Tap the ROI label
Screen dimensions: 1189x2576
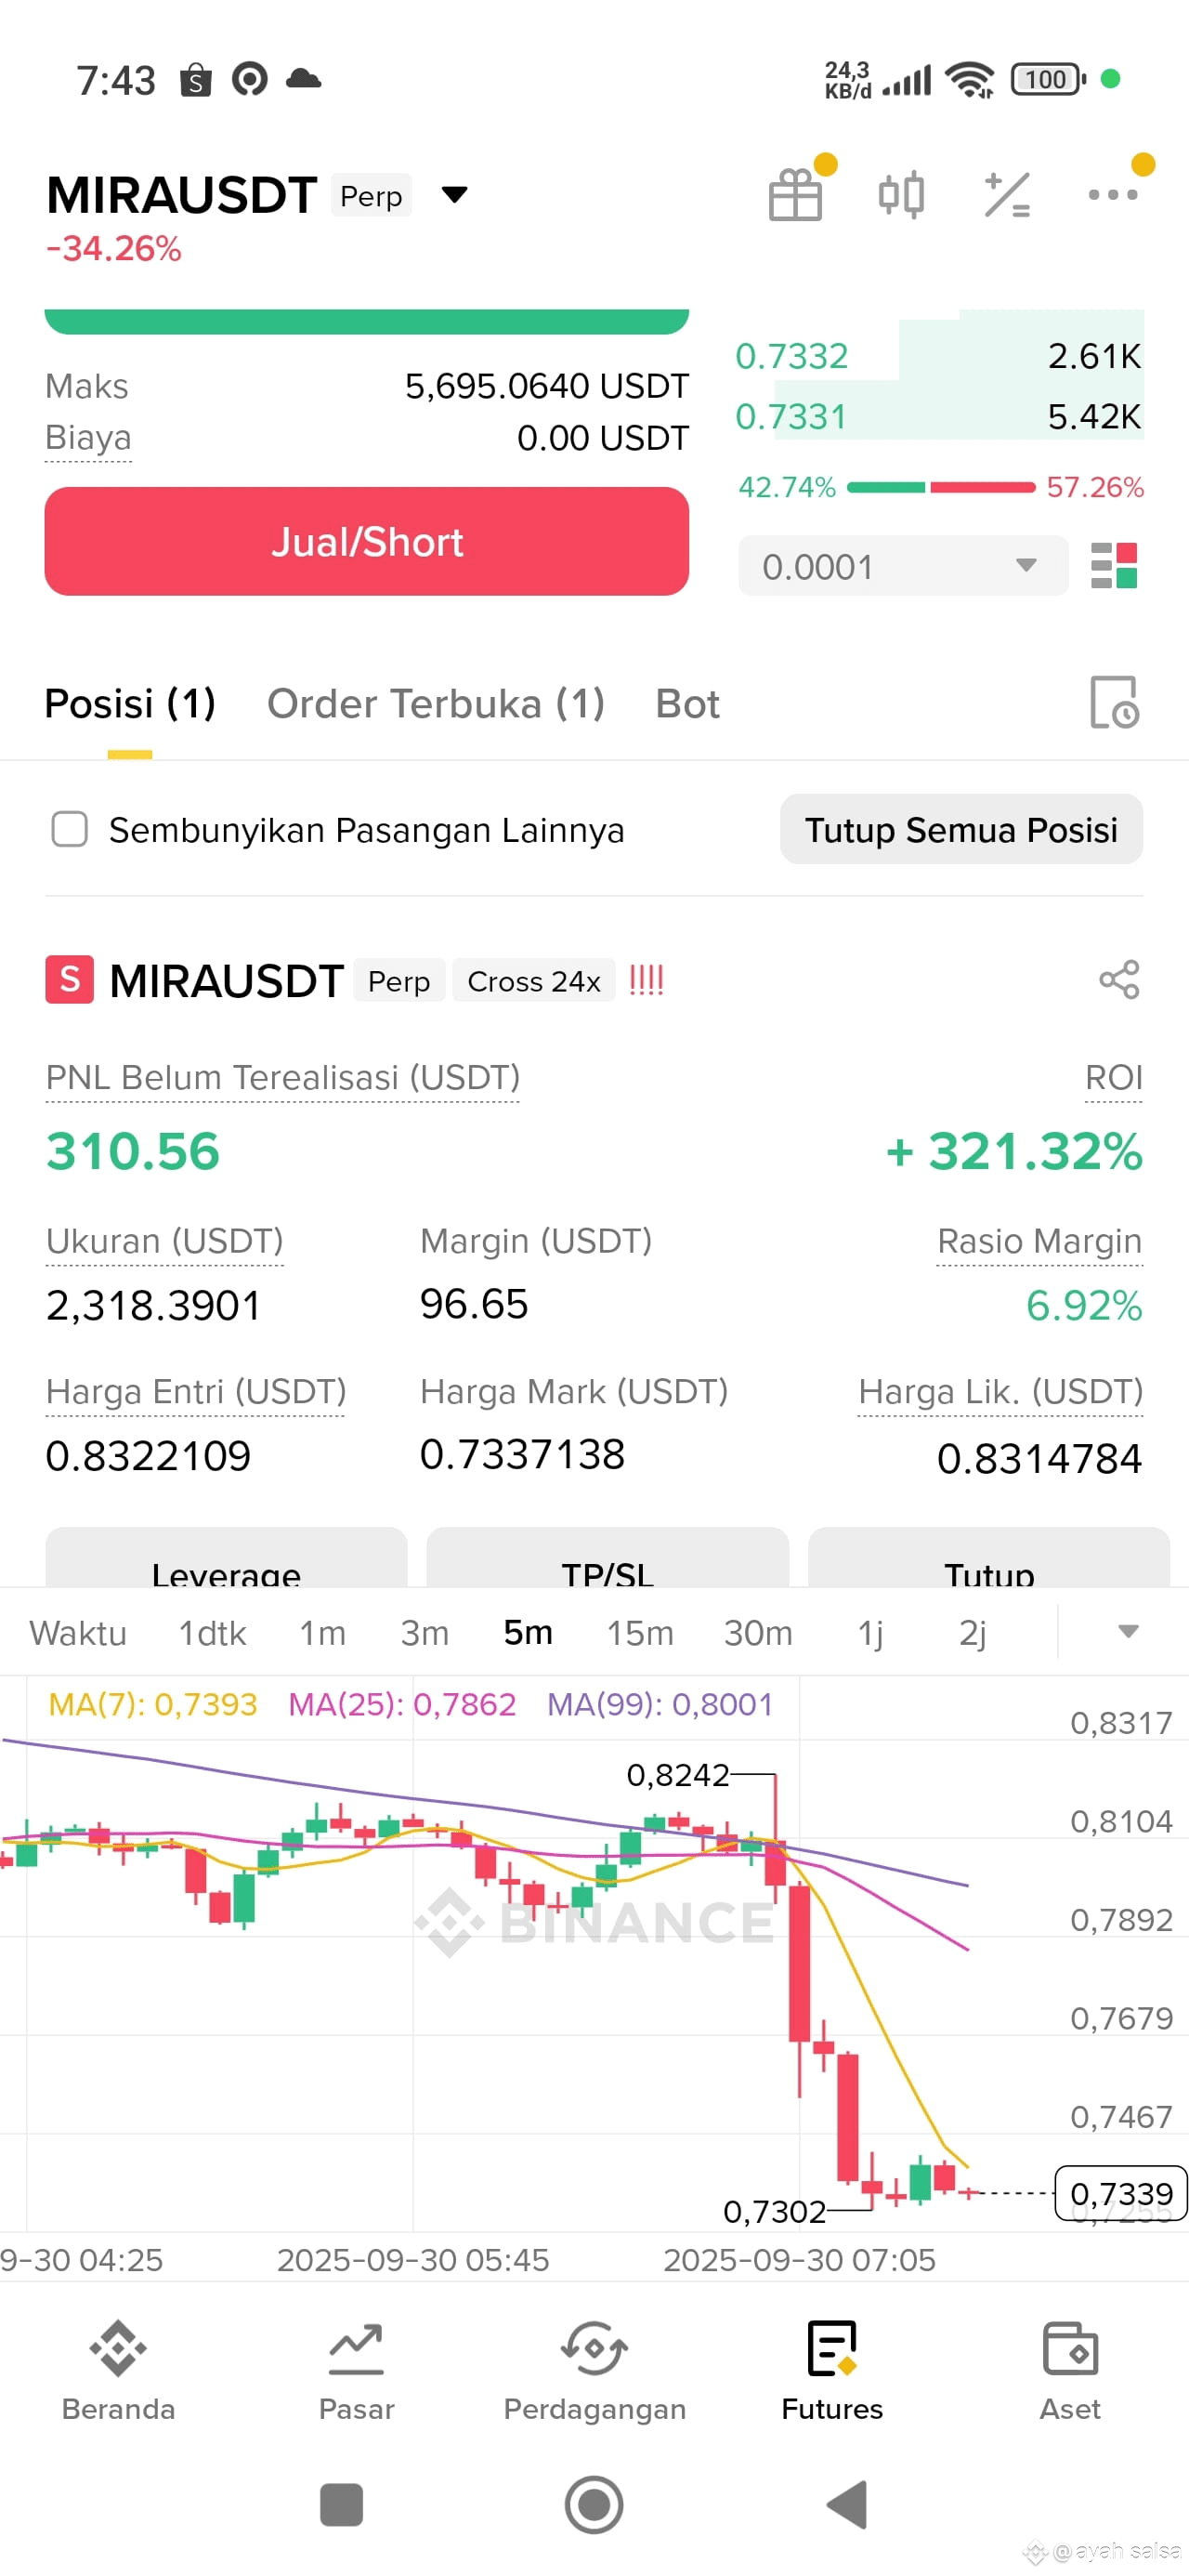[1114, 1078]
